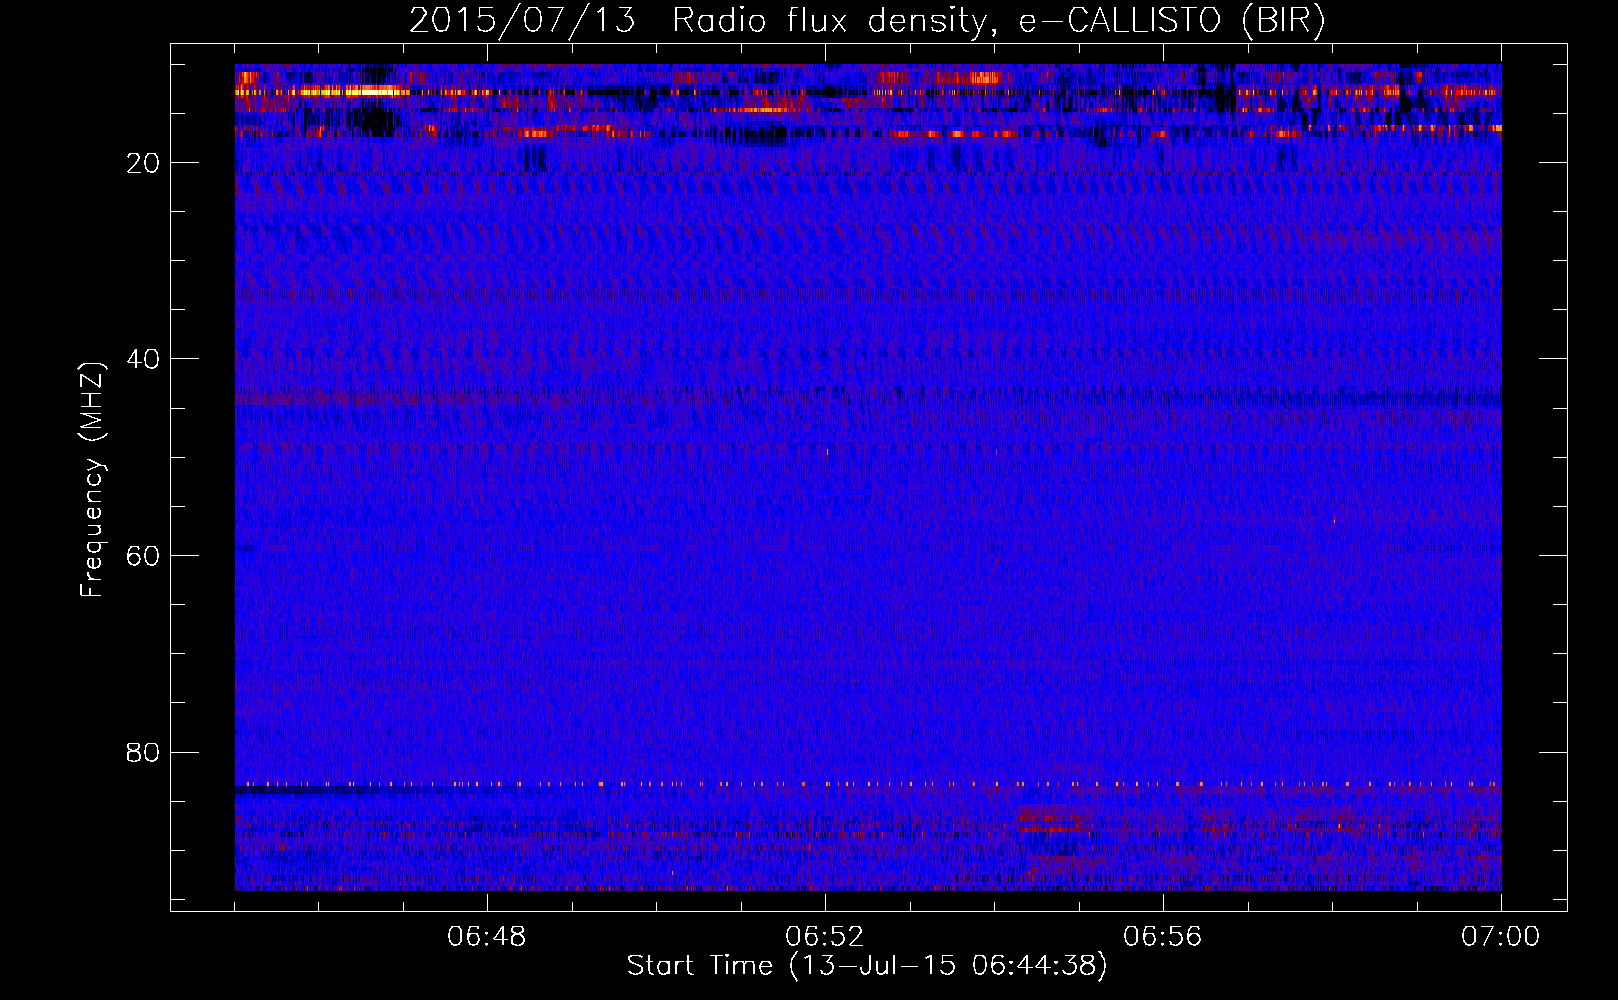Screen dimensions: 1618x1000
Task: Click the 20 MHz frequency tick label
Action: click(x=144, y=163)
